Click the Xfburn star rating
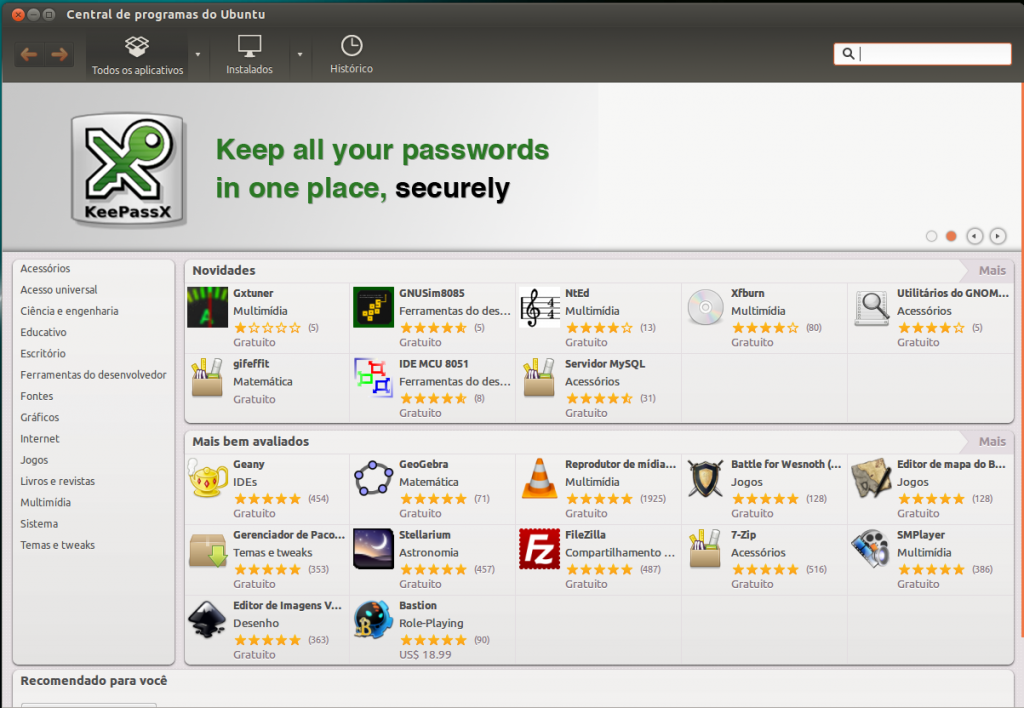1024x708 pixels. point(765,328)
